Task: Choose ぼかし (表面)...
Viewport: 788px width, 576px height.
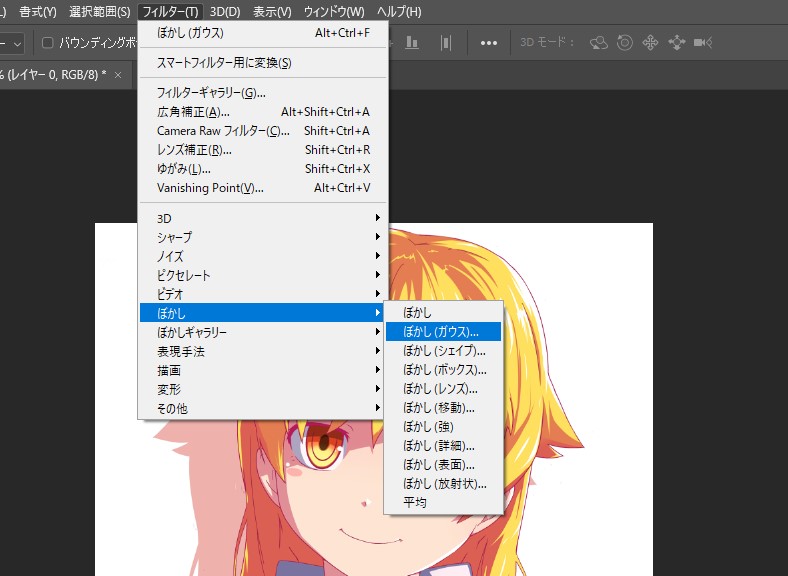Action: click(x=443, y=465)
